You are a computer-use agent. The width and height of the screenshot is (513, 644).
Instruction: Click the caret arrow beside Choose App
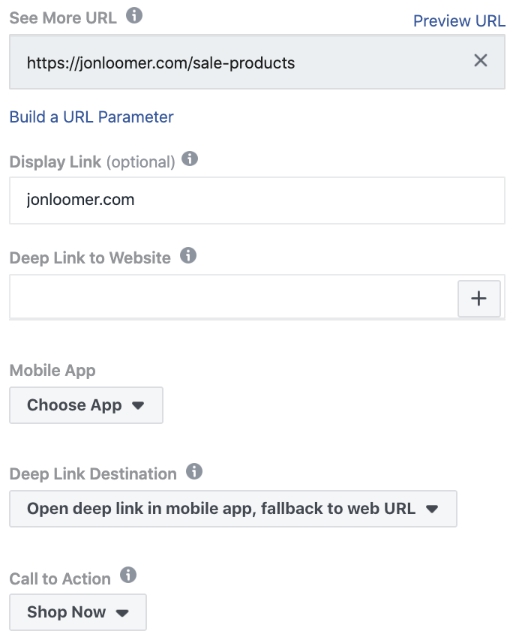coord(138,406)
